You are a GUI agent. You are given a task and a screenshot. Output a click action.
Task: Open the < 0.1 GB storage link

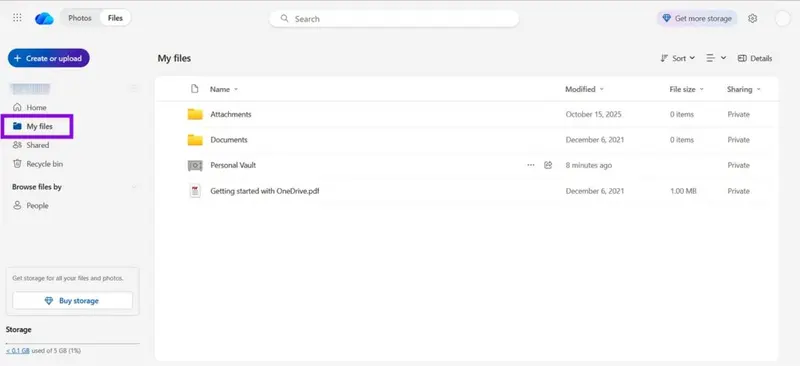(17, 351)
